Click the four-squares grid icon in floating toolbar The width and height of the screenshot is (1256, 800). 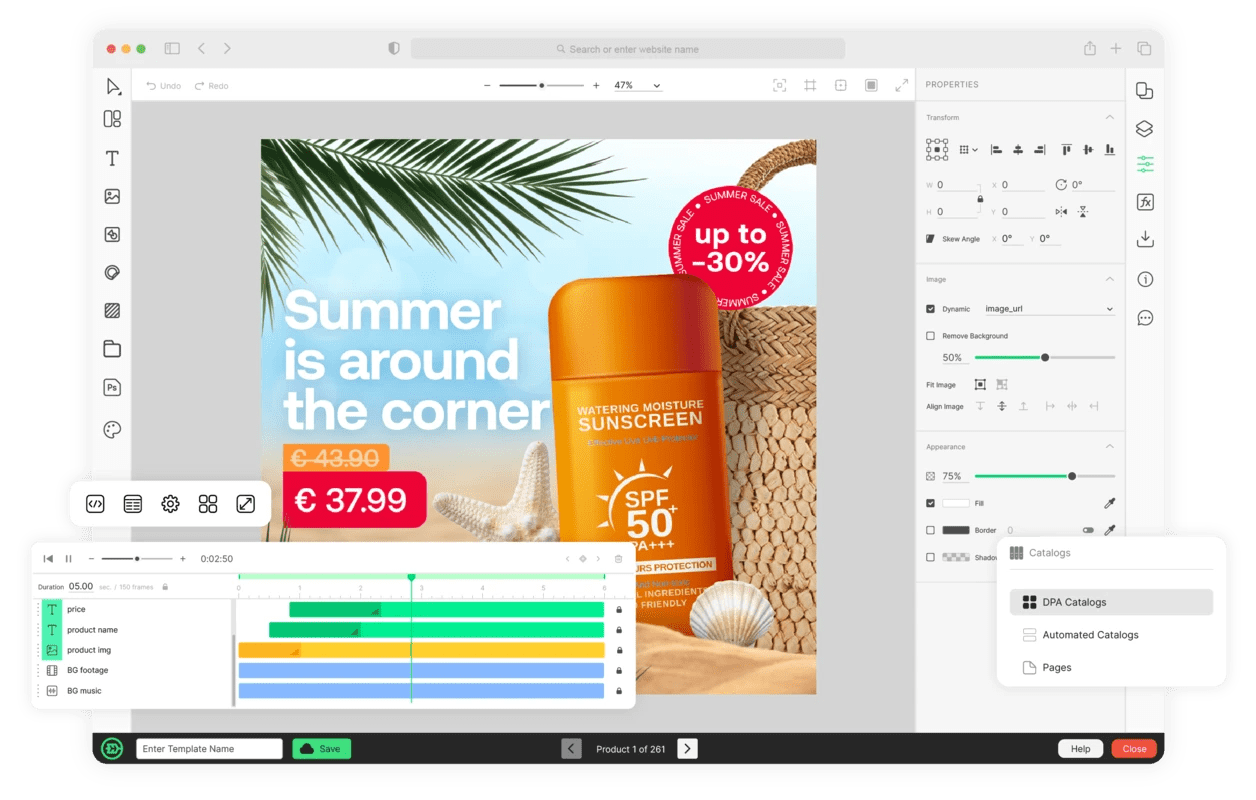[x=208, y=504]
